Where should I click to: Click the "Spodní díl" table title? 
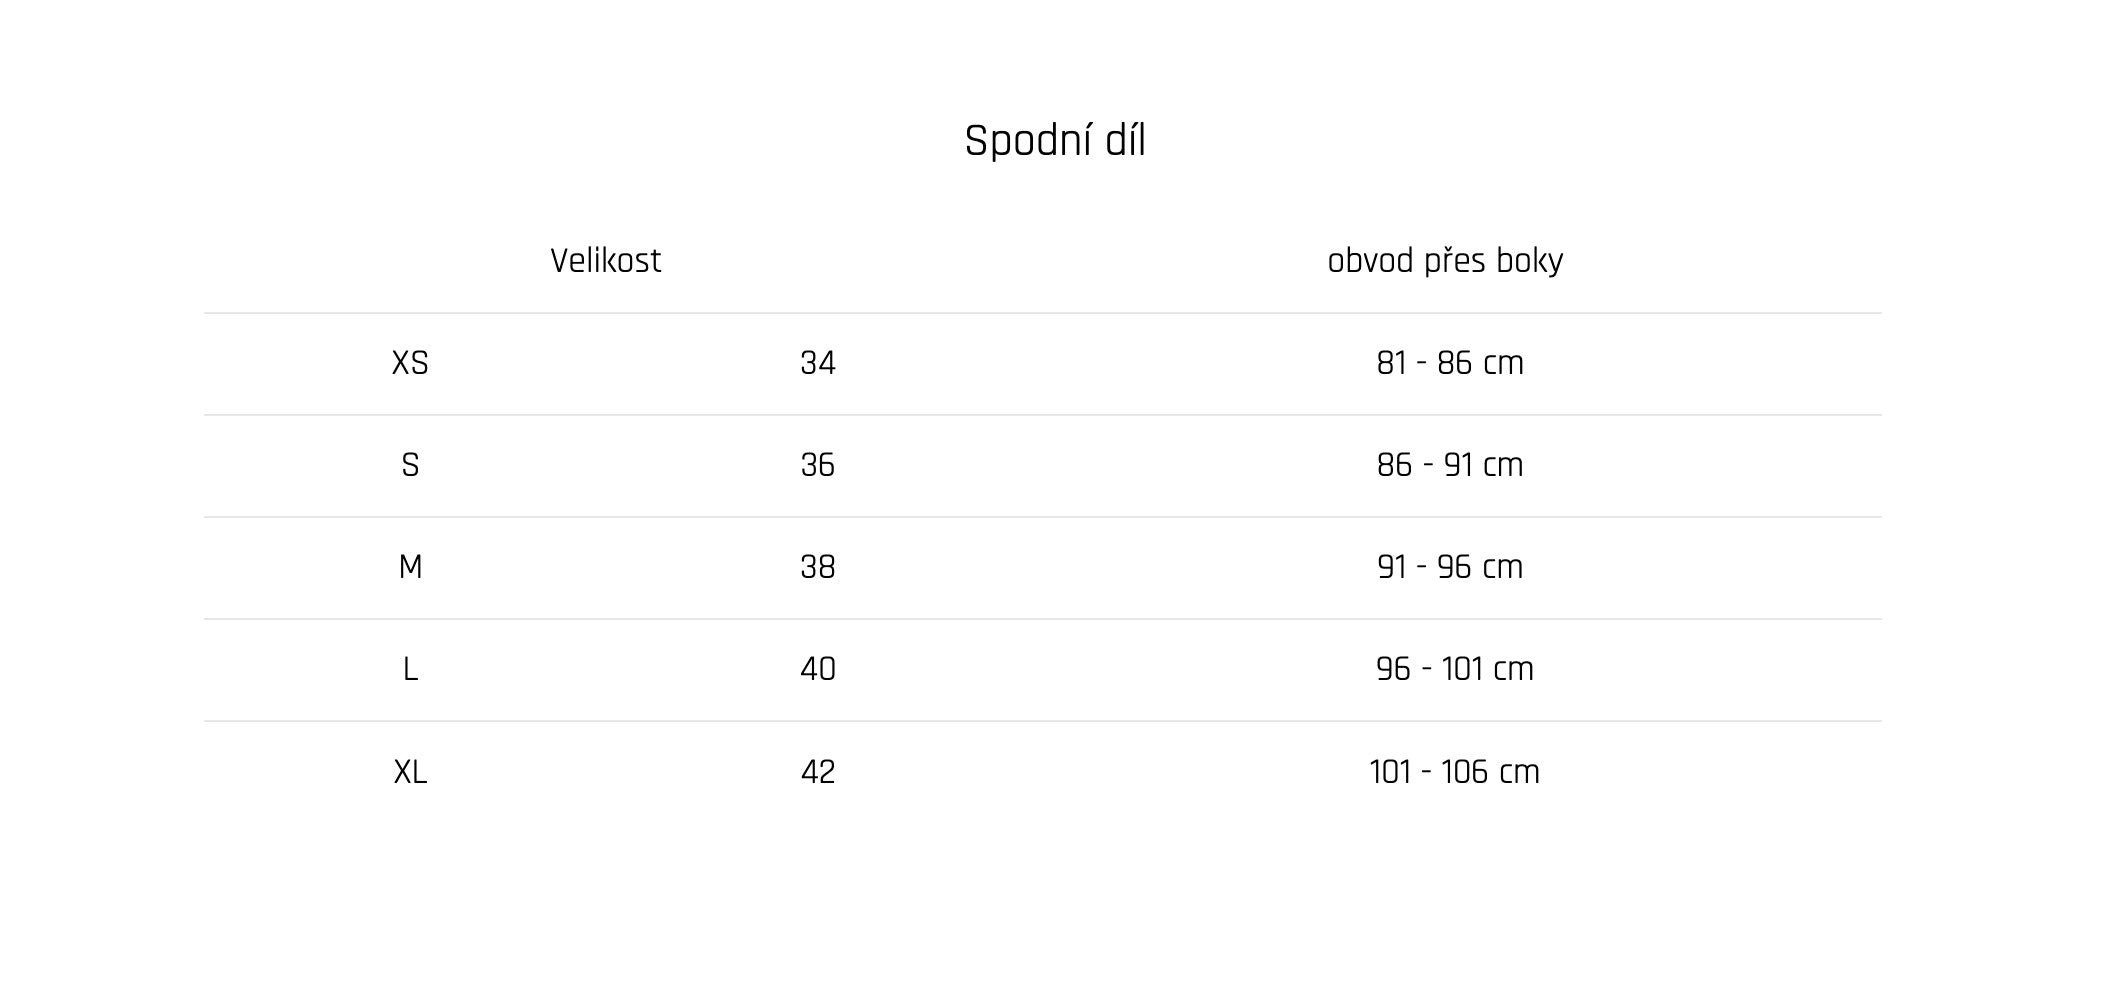(x=1055, y=141)
